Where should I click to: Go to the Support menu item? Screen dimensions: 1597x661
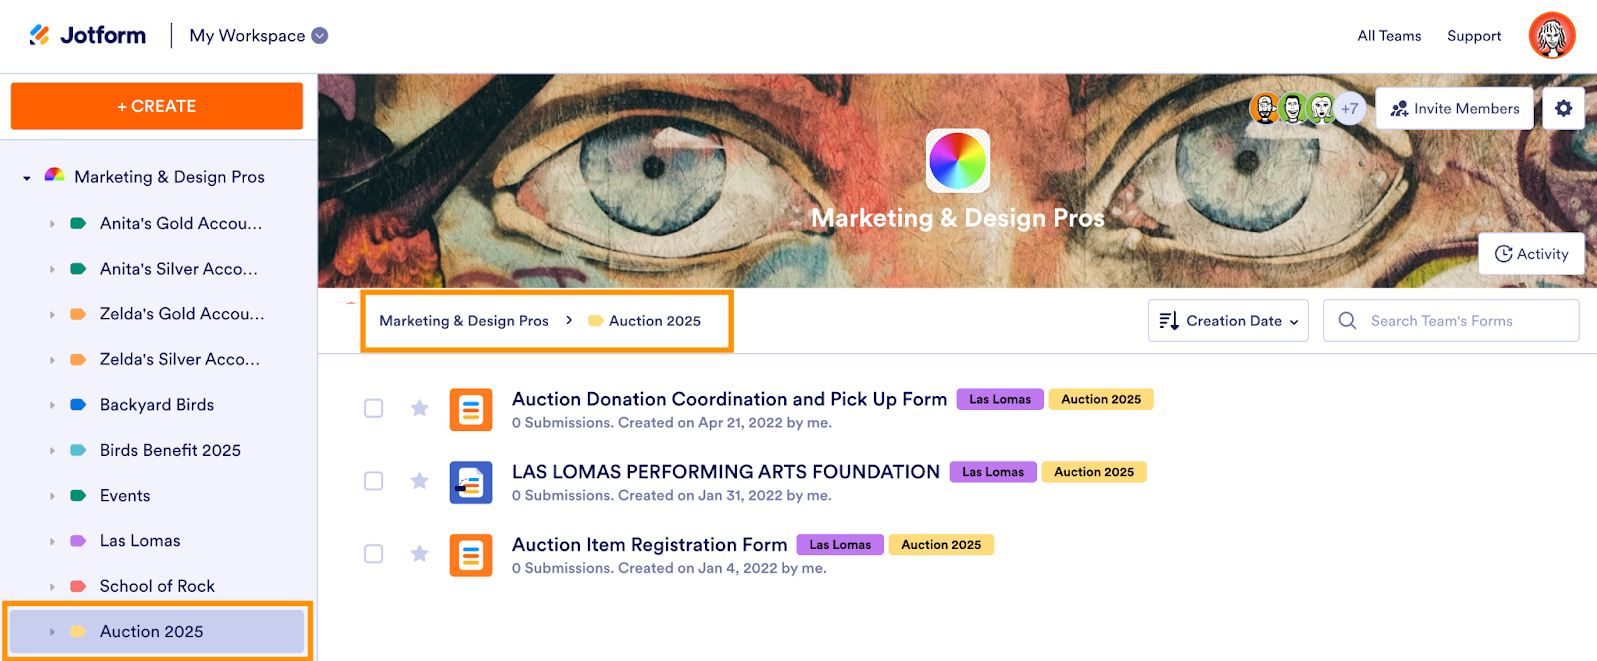[x=1474, y=36]
